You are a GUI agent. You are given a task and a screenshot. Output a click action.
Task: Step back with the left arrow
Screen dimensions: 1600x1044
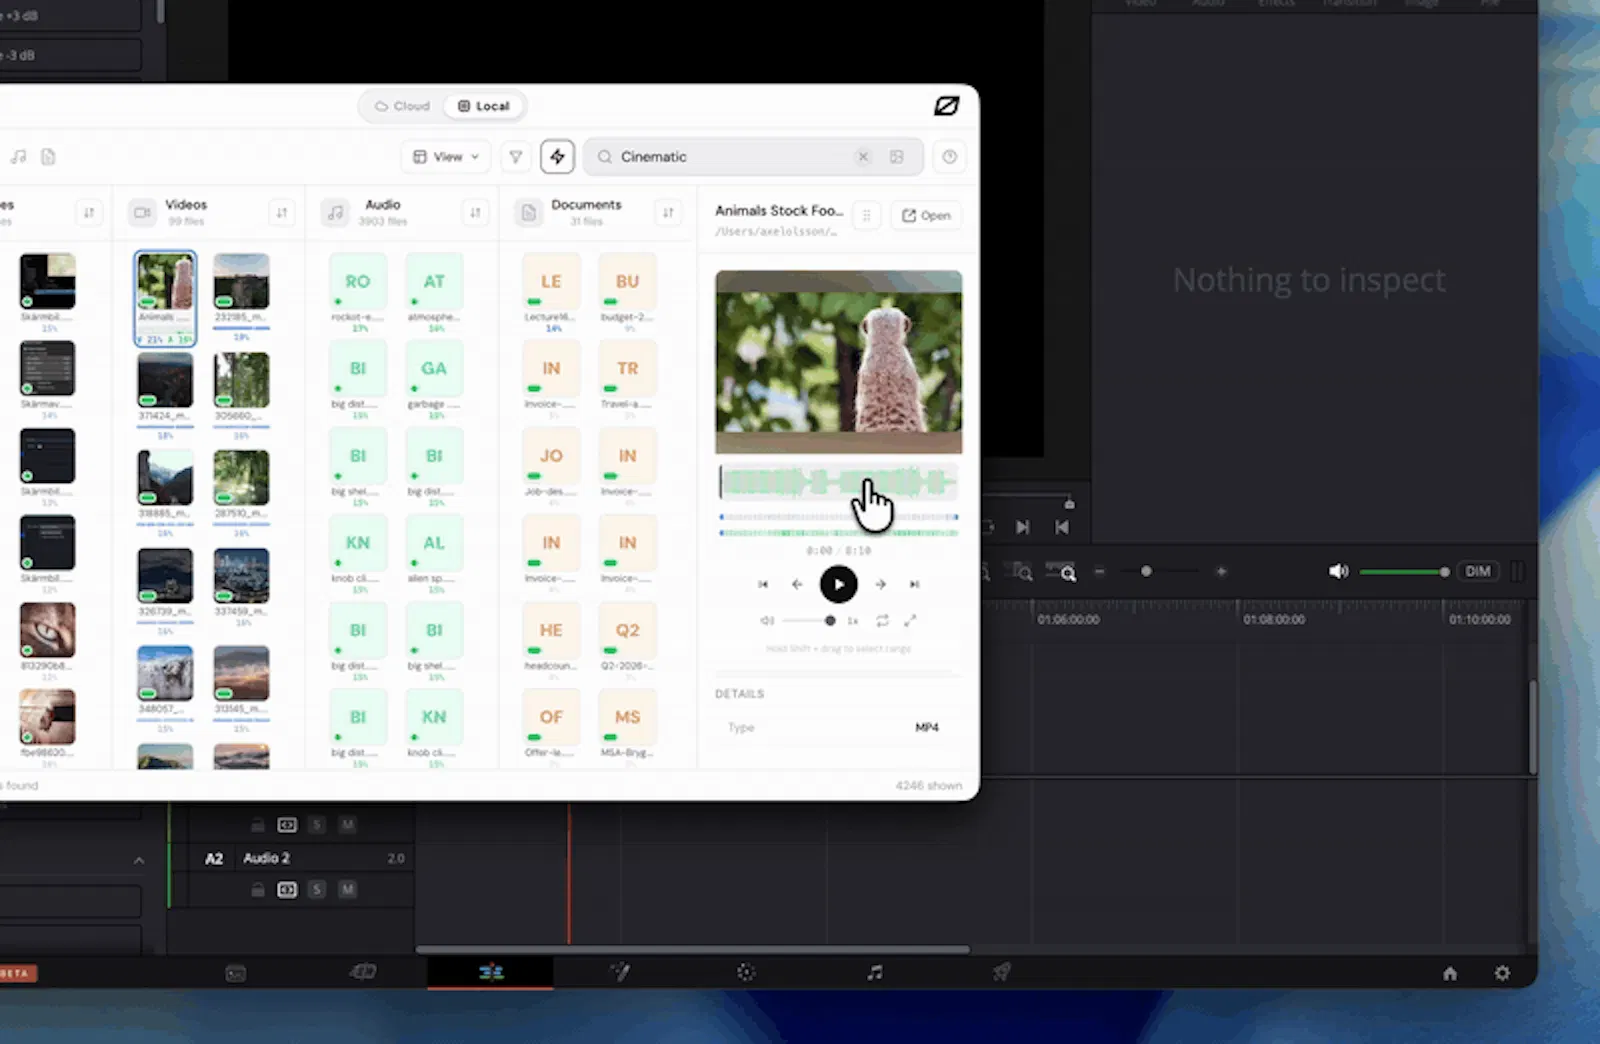(x=797, y=584)
